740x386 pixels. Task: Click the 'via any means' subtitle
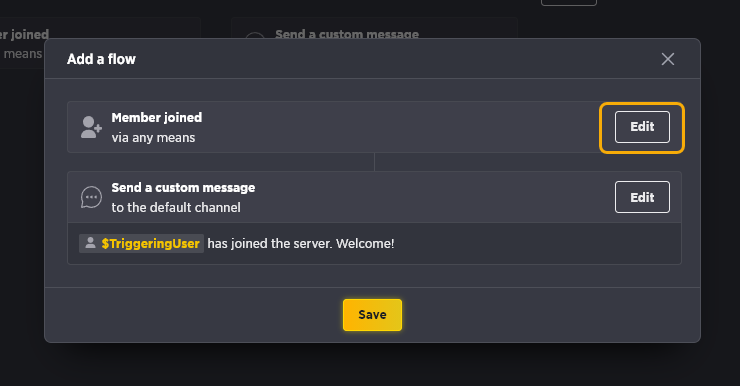pyautogui.click(x=153, y=138)
